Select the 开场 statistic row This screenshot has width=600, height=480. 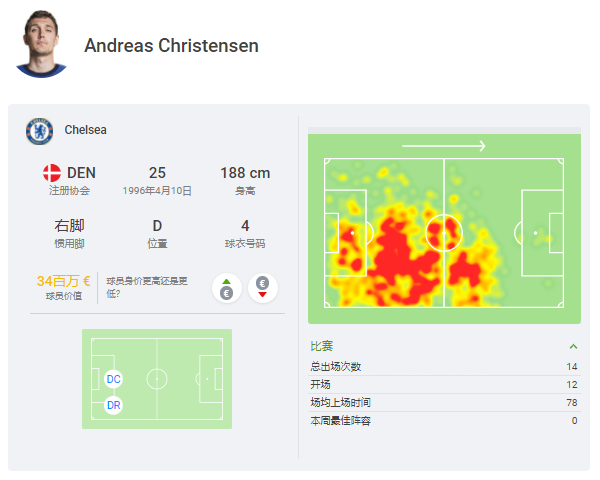coord(444,385)
